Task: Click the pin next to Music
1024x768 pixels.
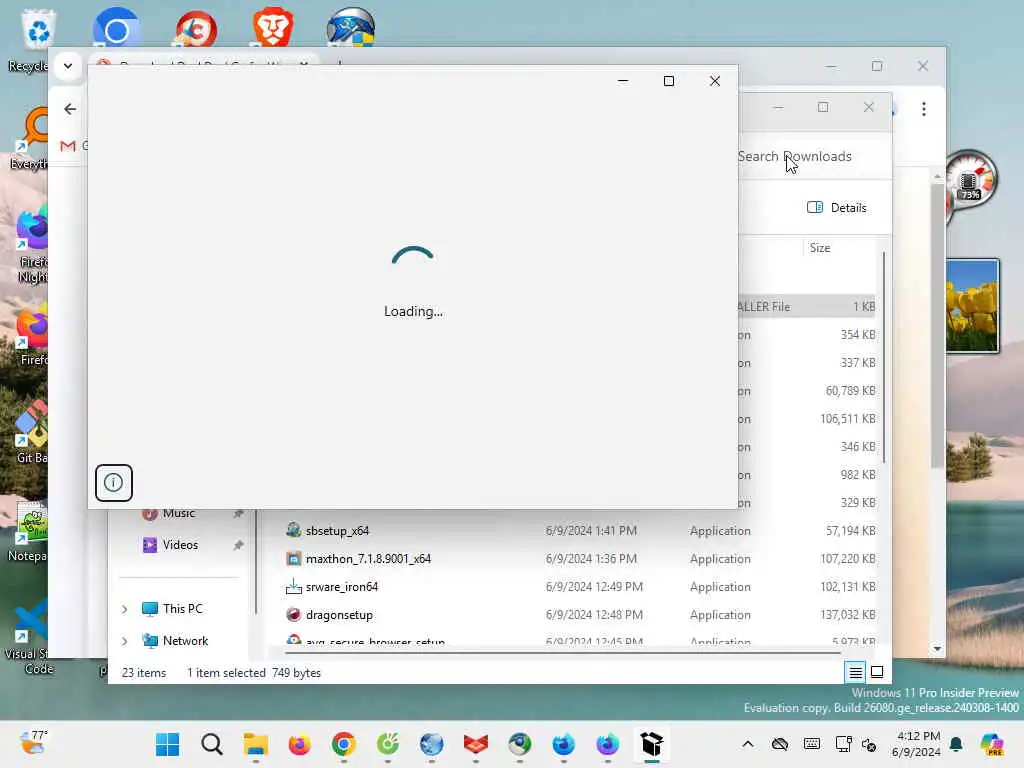Action: tap(238, 514)
